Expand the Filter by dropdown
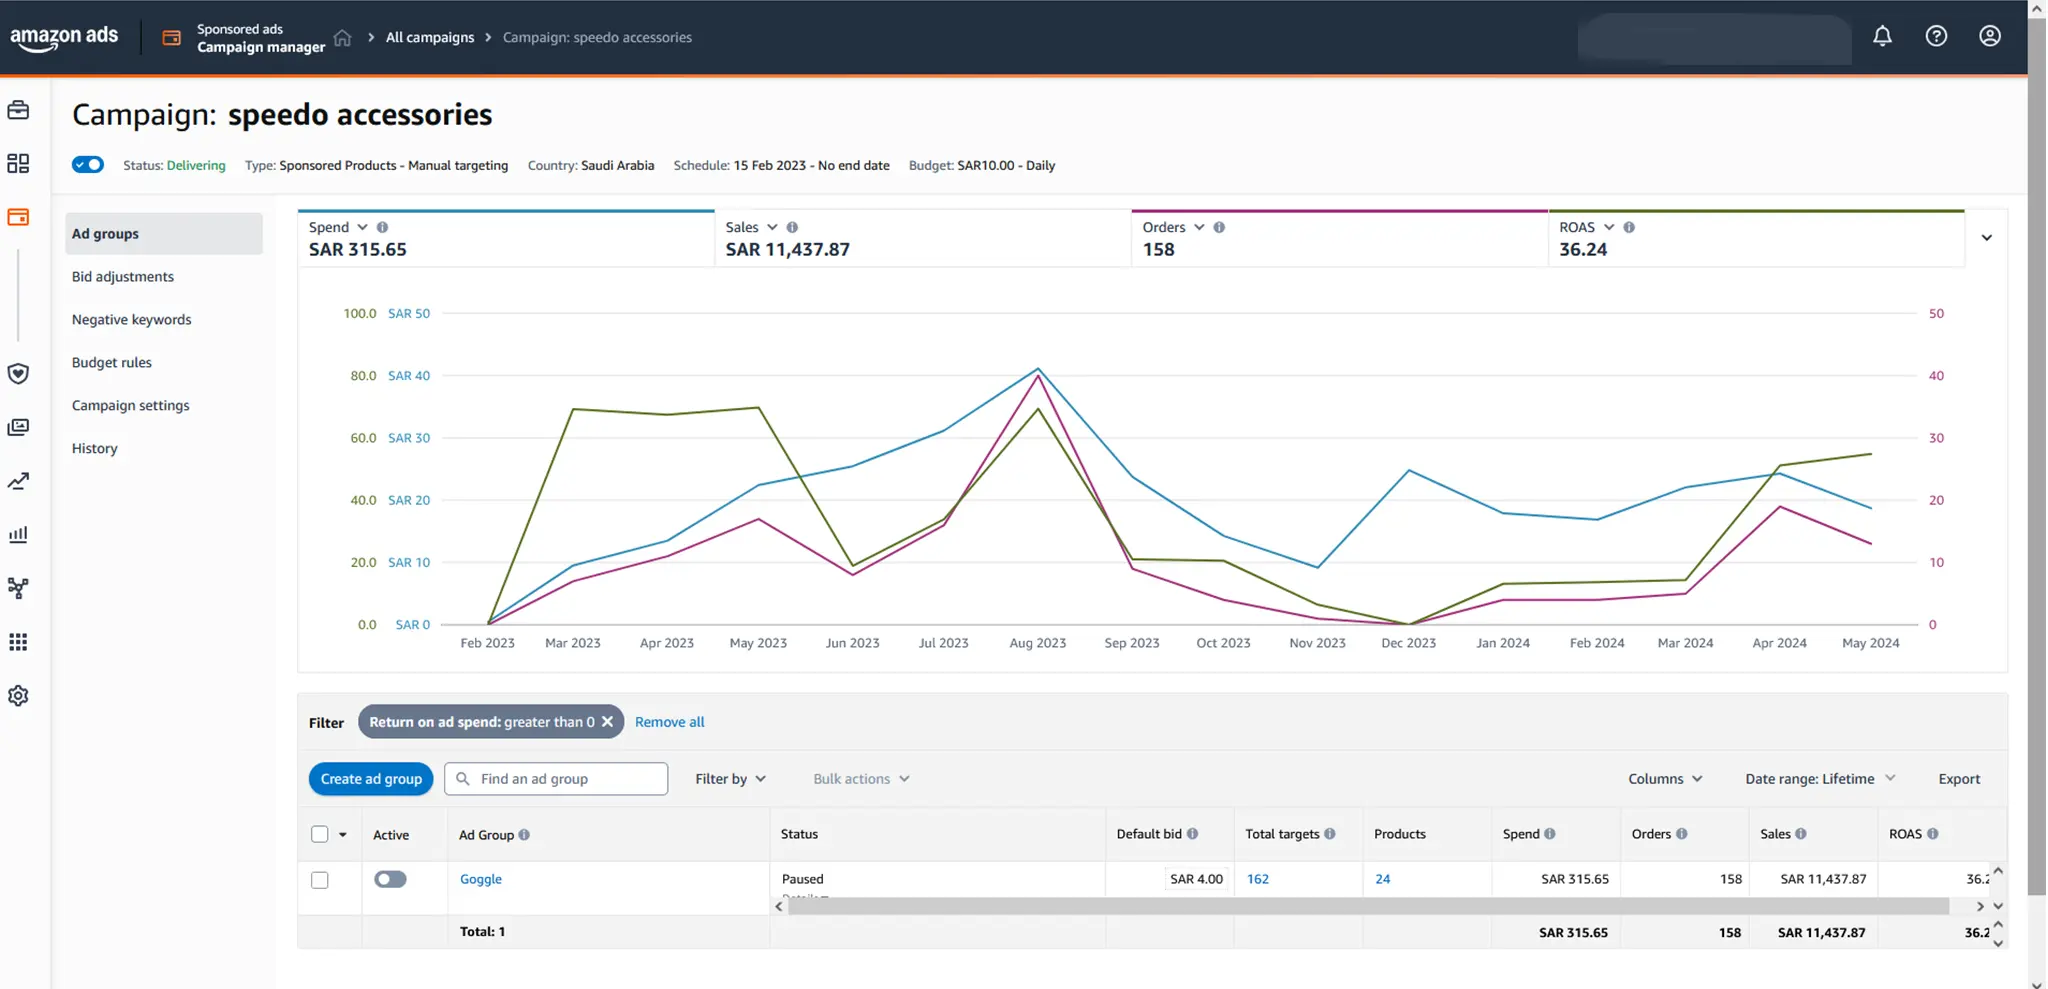This screenshot has width=2048, height=989. 730,779
